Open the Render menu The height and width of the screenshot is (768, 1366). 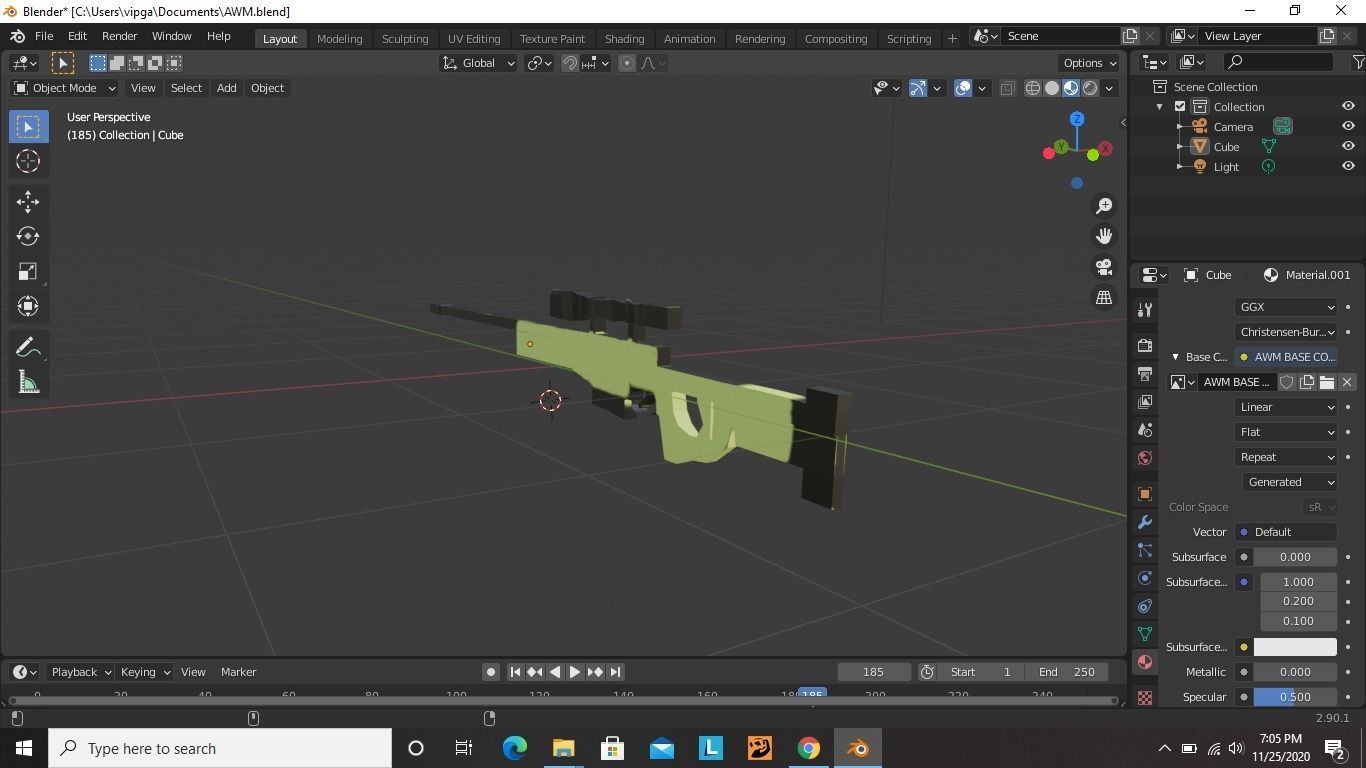coord(119,36)
